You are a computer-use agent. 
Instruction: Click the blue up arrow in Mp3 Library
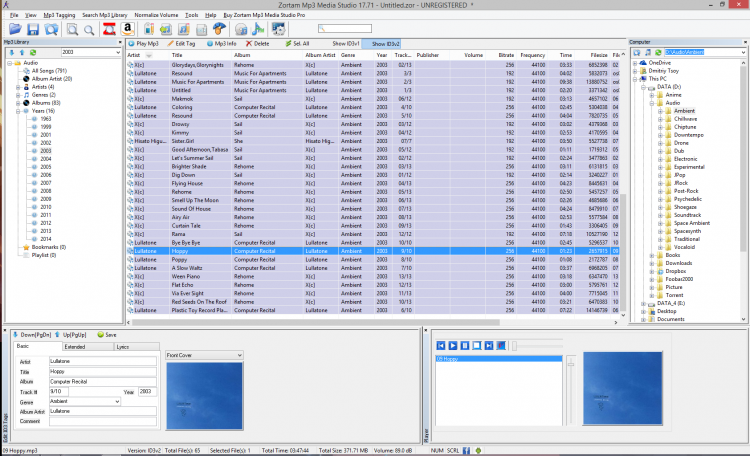(22, 52)
